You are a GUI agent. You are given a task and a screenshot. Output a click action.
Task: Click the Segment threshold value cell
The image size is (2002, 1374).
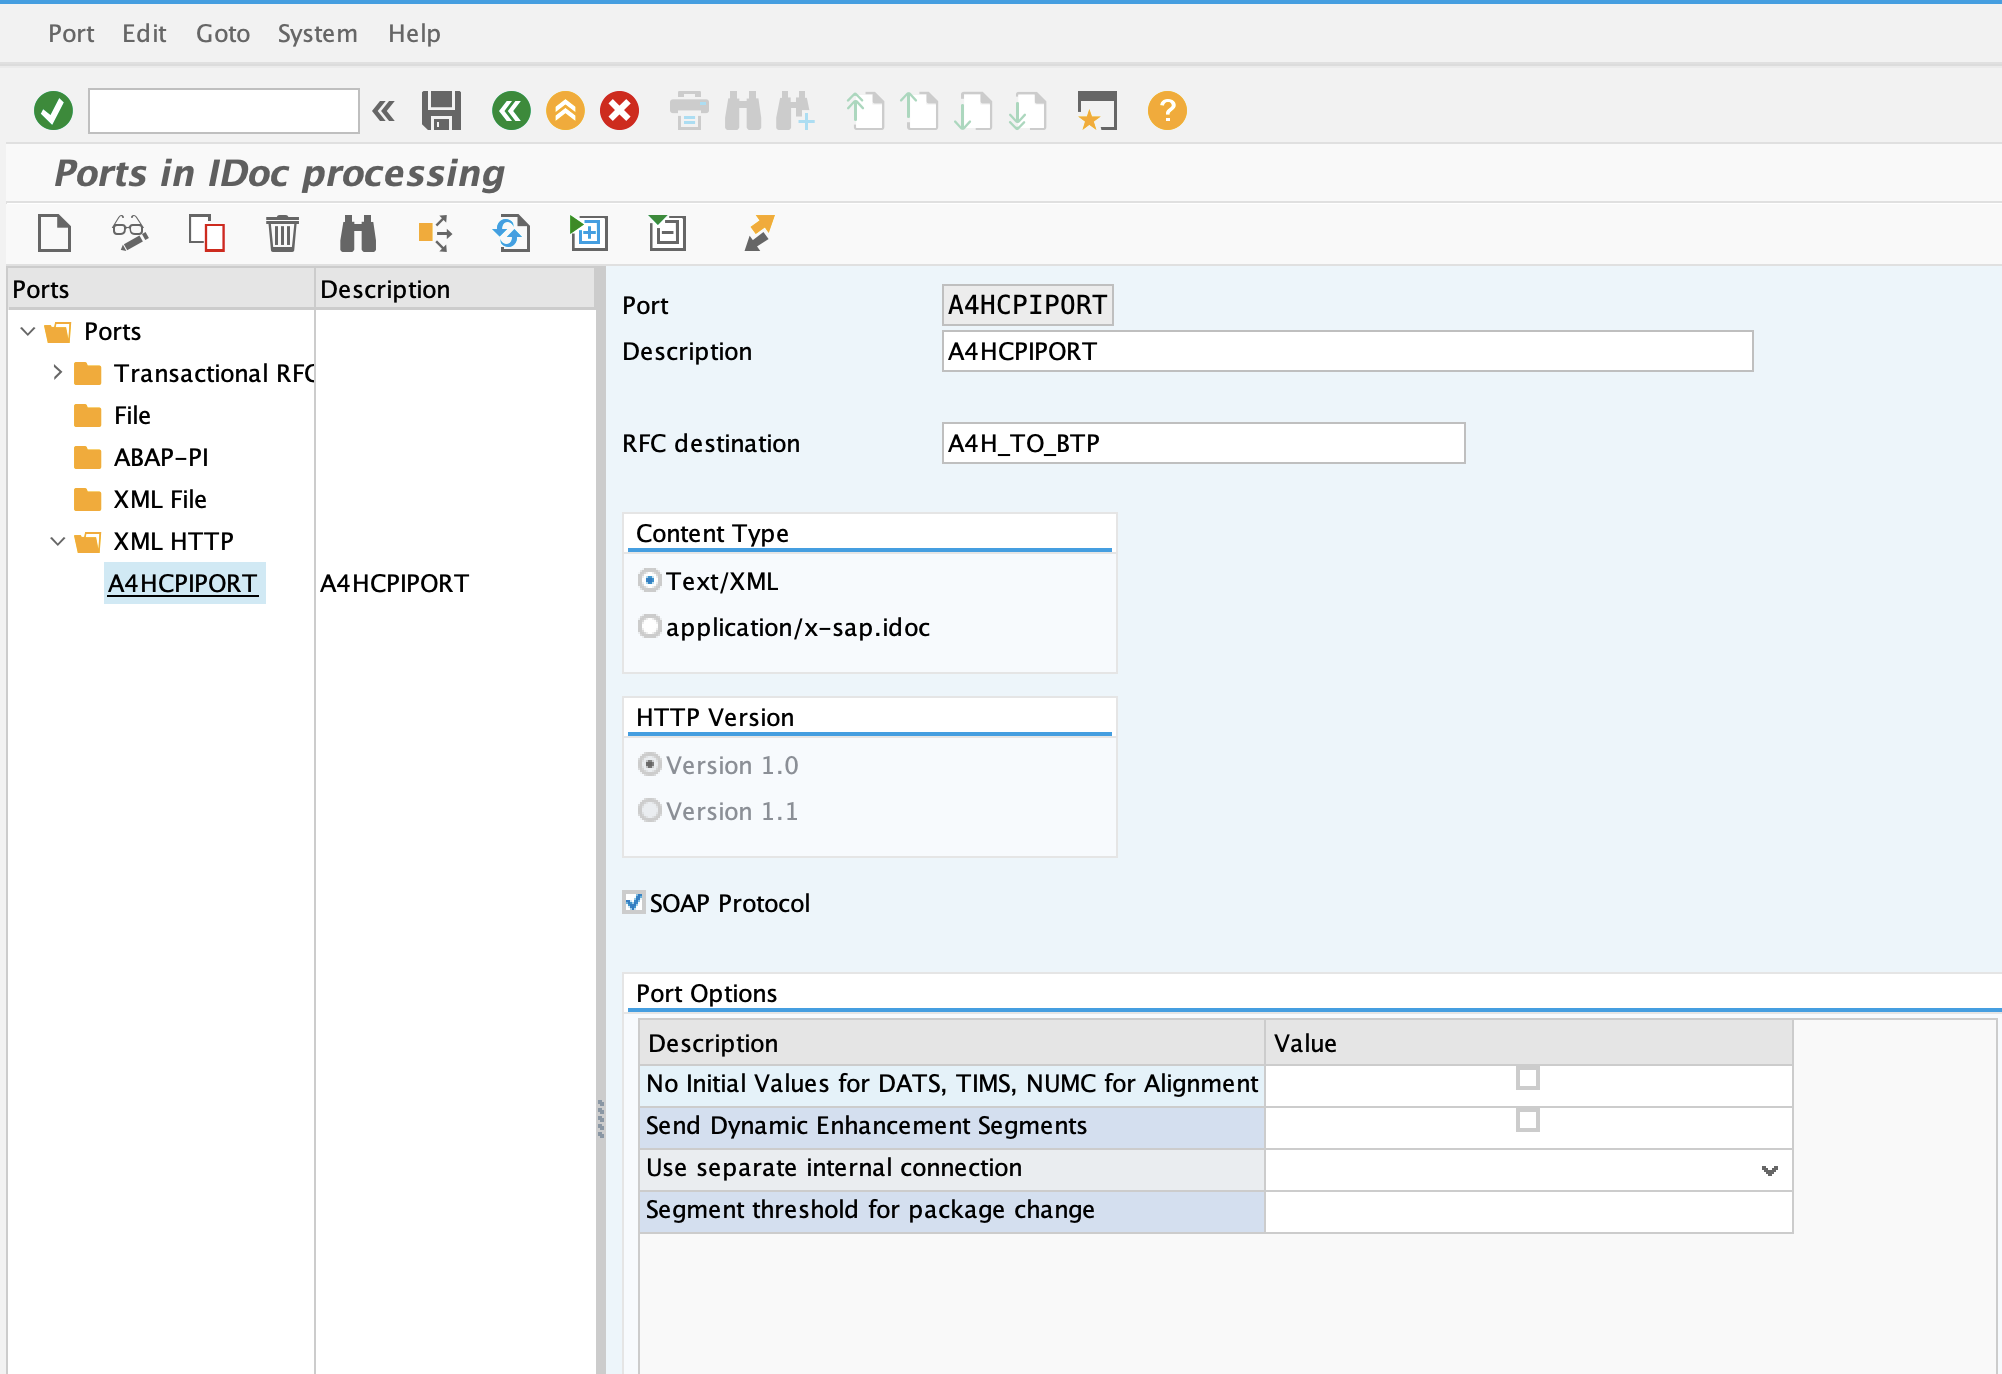pos(1528,1211)
